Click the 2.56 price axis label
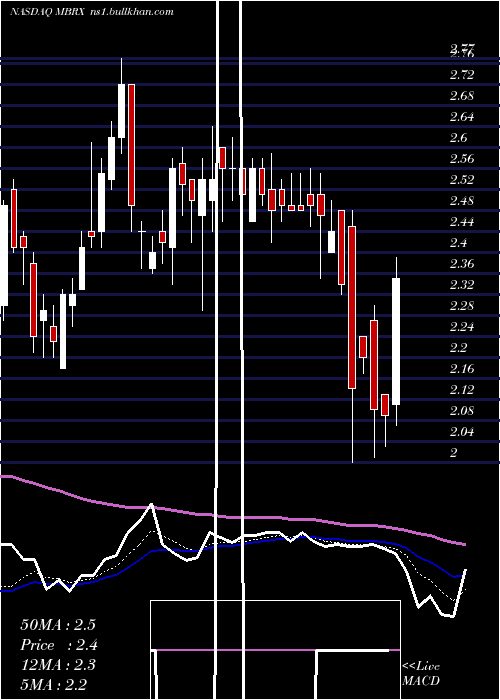Screen dimensions: 500x700 click(462, 158)
